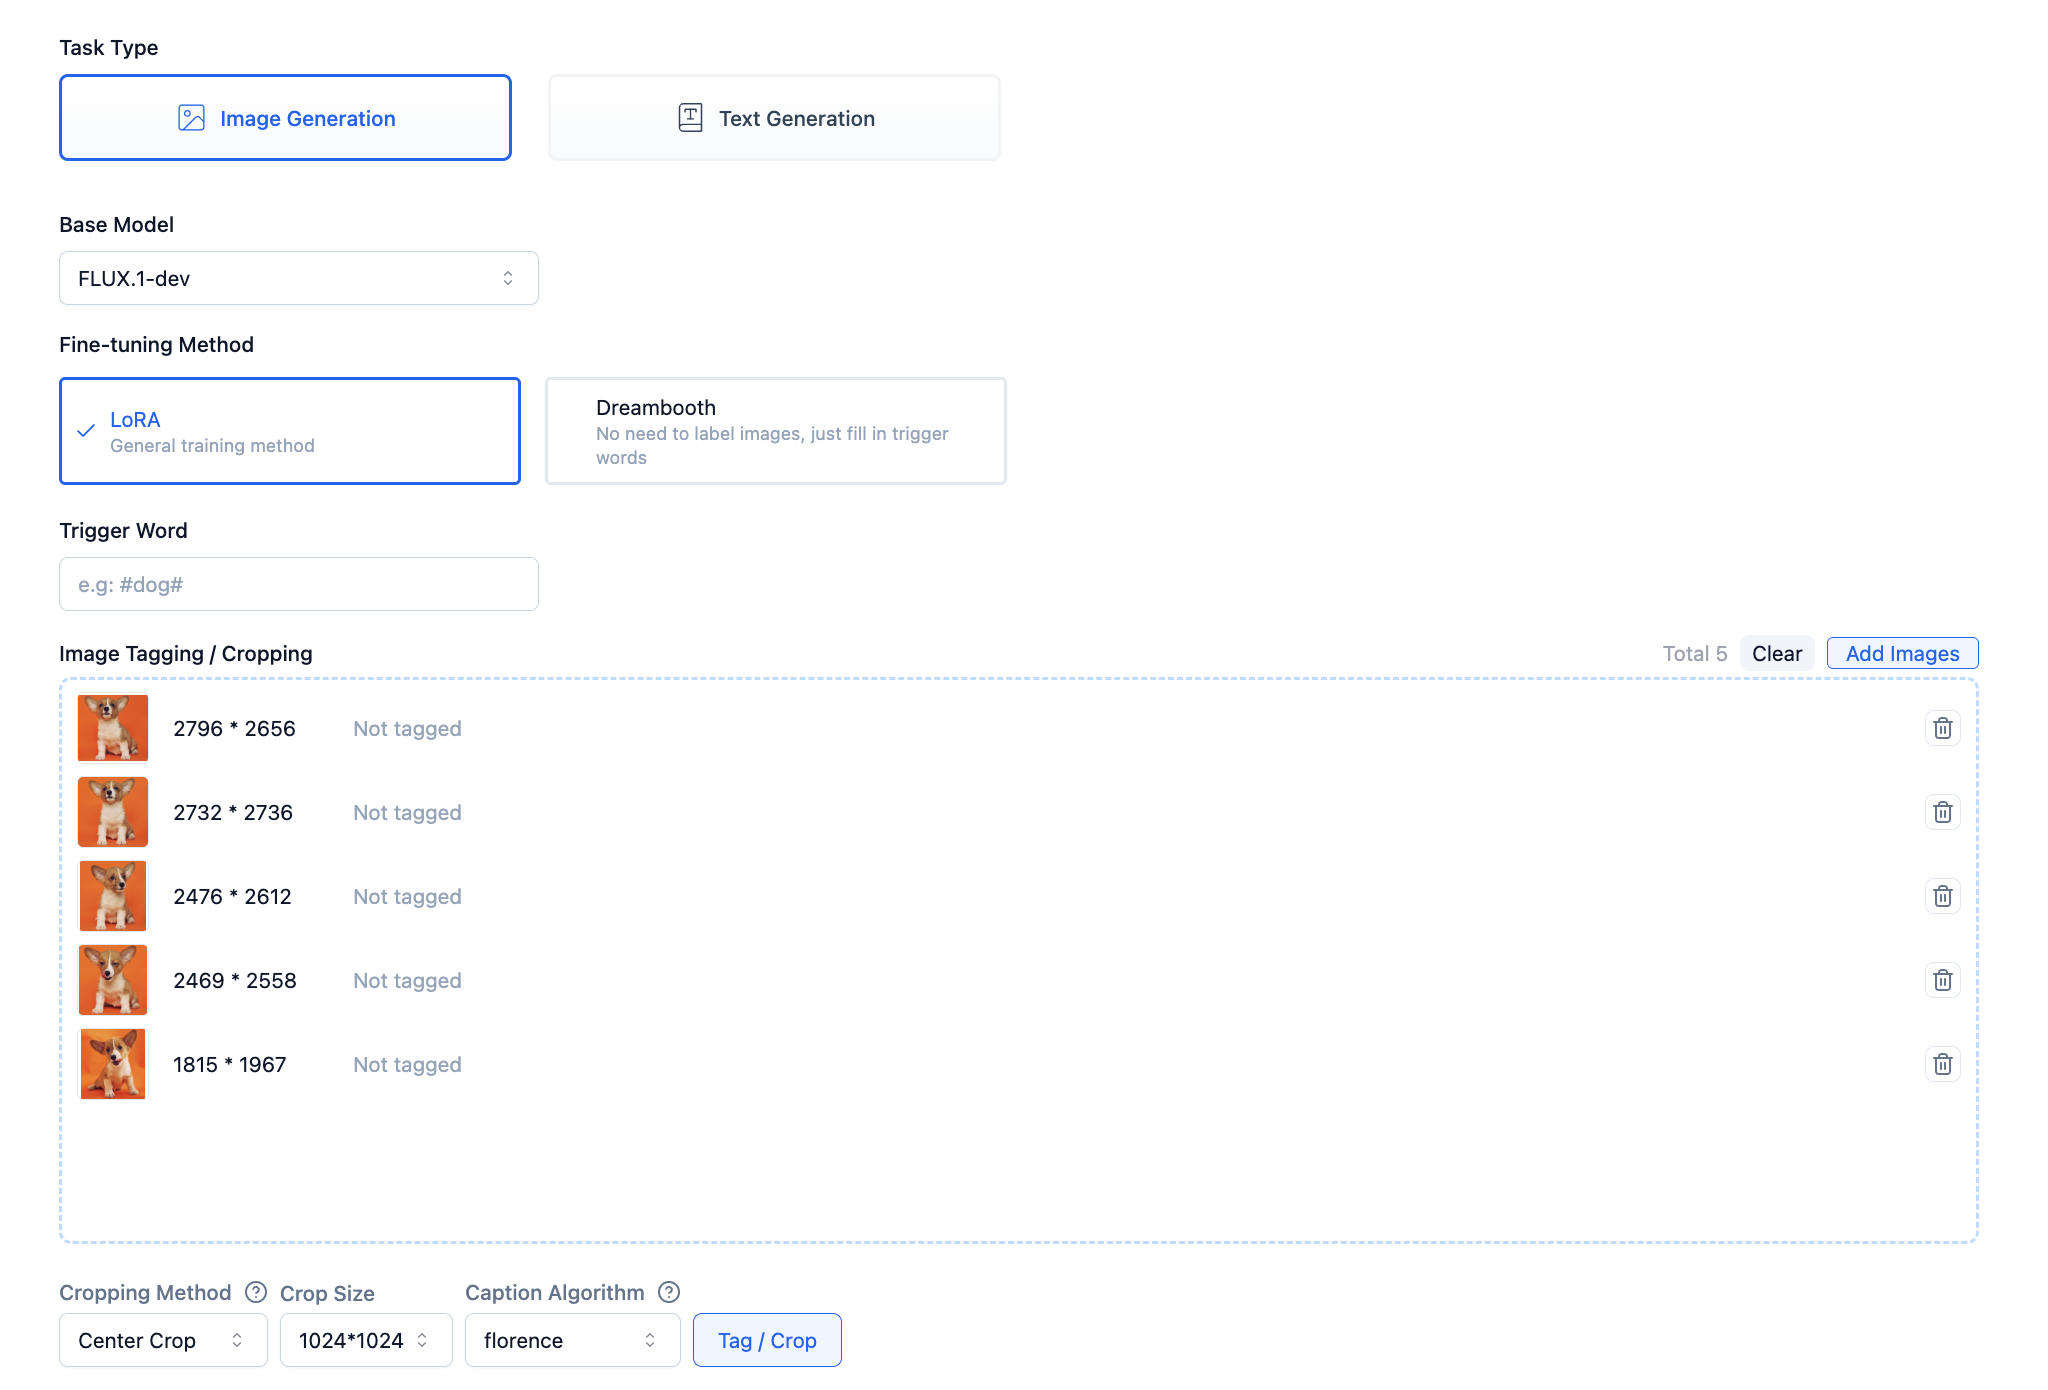
Task: Expand the Center Crop method dropdown
Action: 163,1340
